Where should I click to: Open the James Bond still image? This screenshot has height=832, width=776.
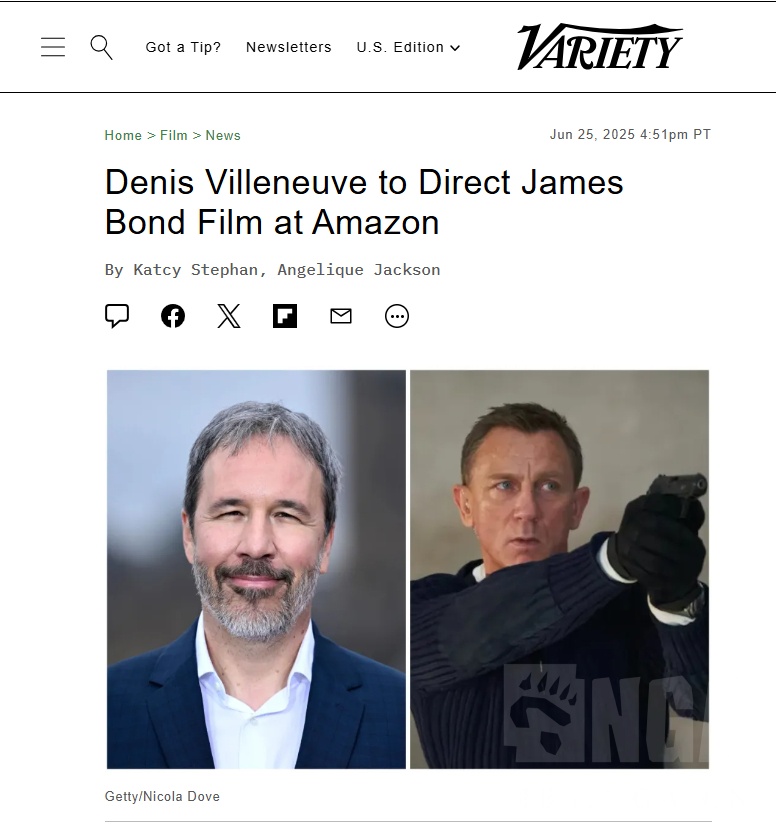tap(559, 569)
